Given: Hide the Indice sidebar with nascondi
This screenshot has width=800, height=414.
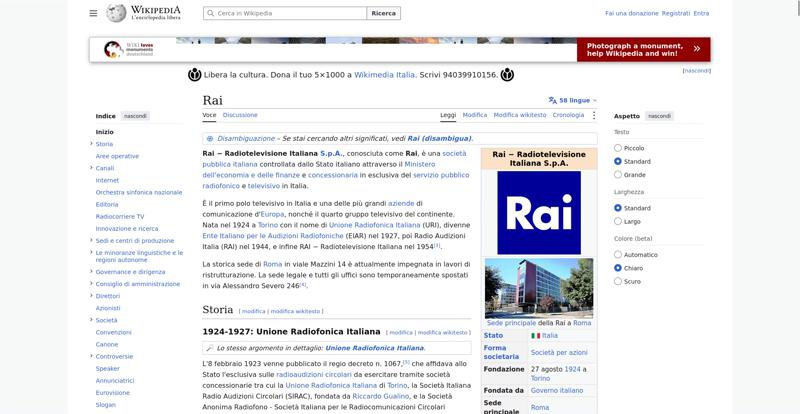Looking at the screenshot, I should click(x=135, y=116).
